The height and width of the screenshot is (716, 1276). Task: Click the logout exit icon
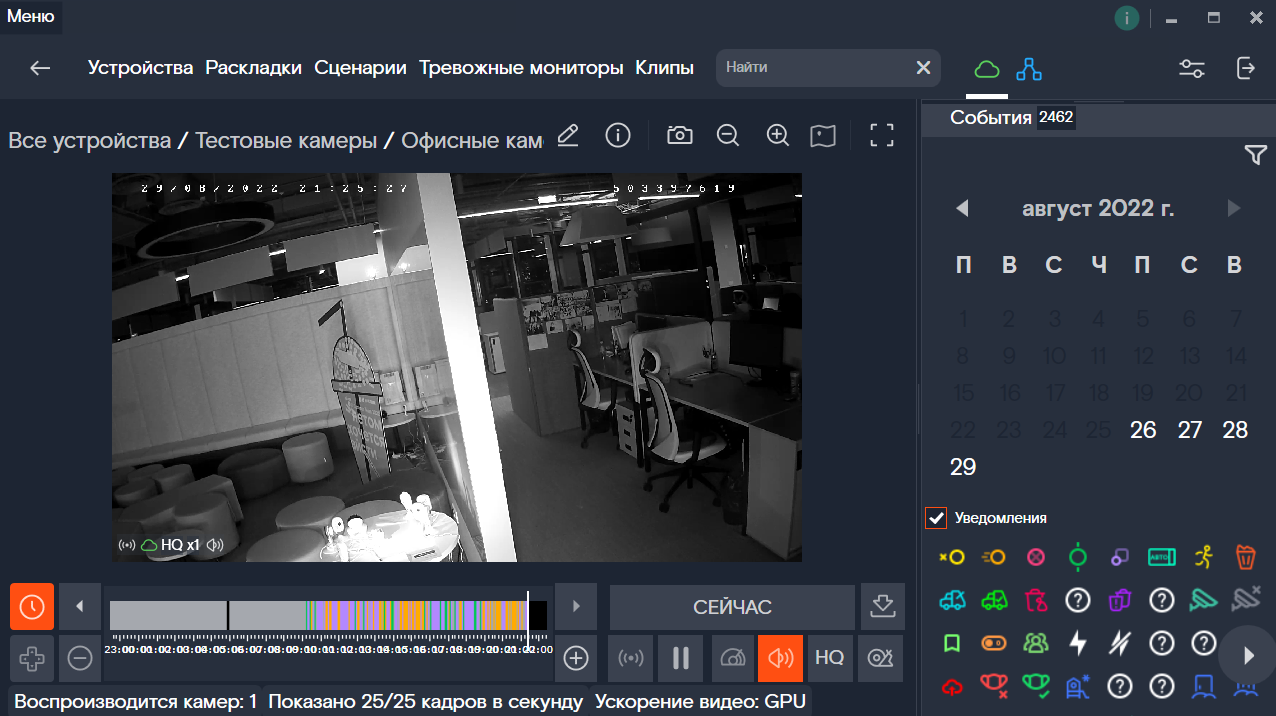pos(1246,68)
